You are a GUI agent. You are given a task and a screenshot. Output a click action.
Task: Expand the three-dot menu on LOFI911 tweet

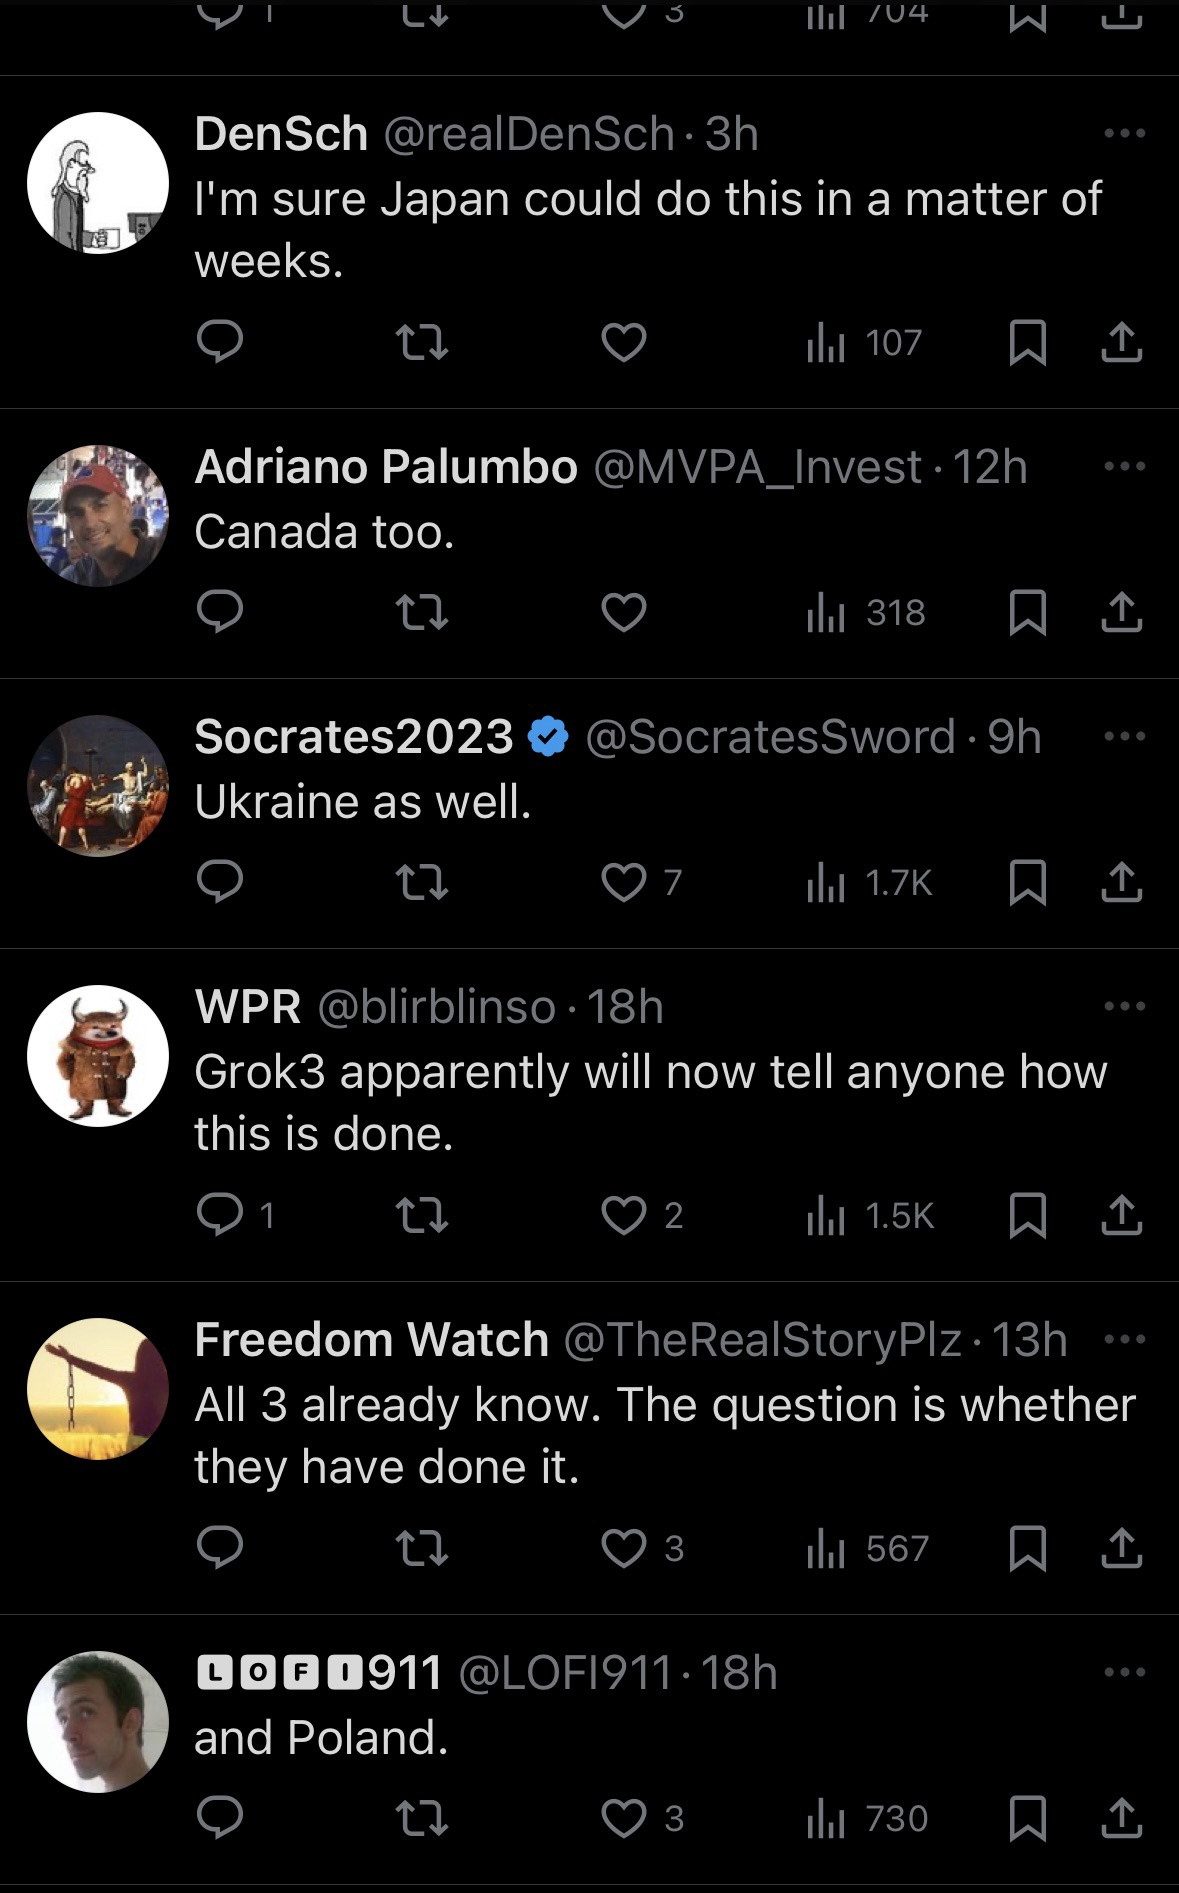(1124, 1672)
